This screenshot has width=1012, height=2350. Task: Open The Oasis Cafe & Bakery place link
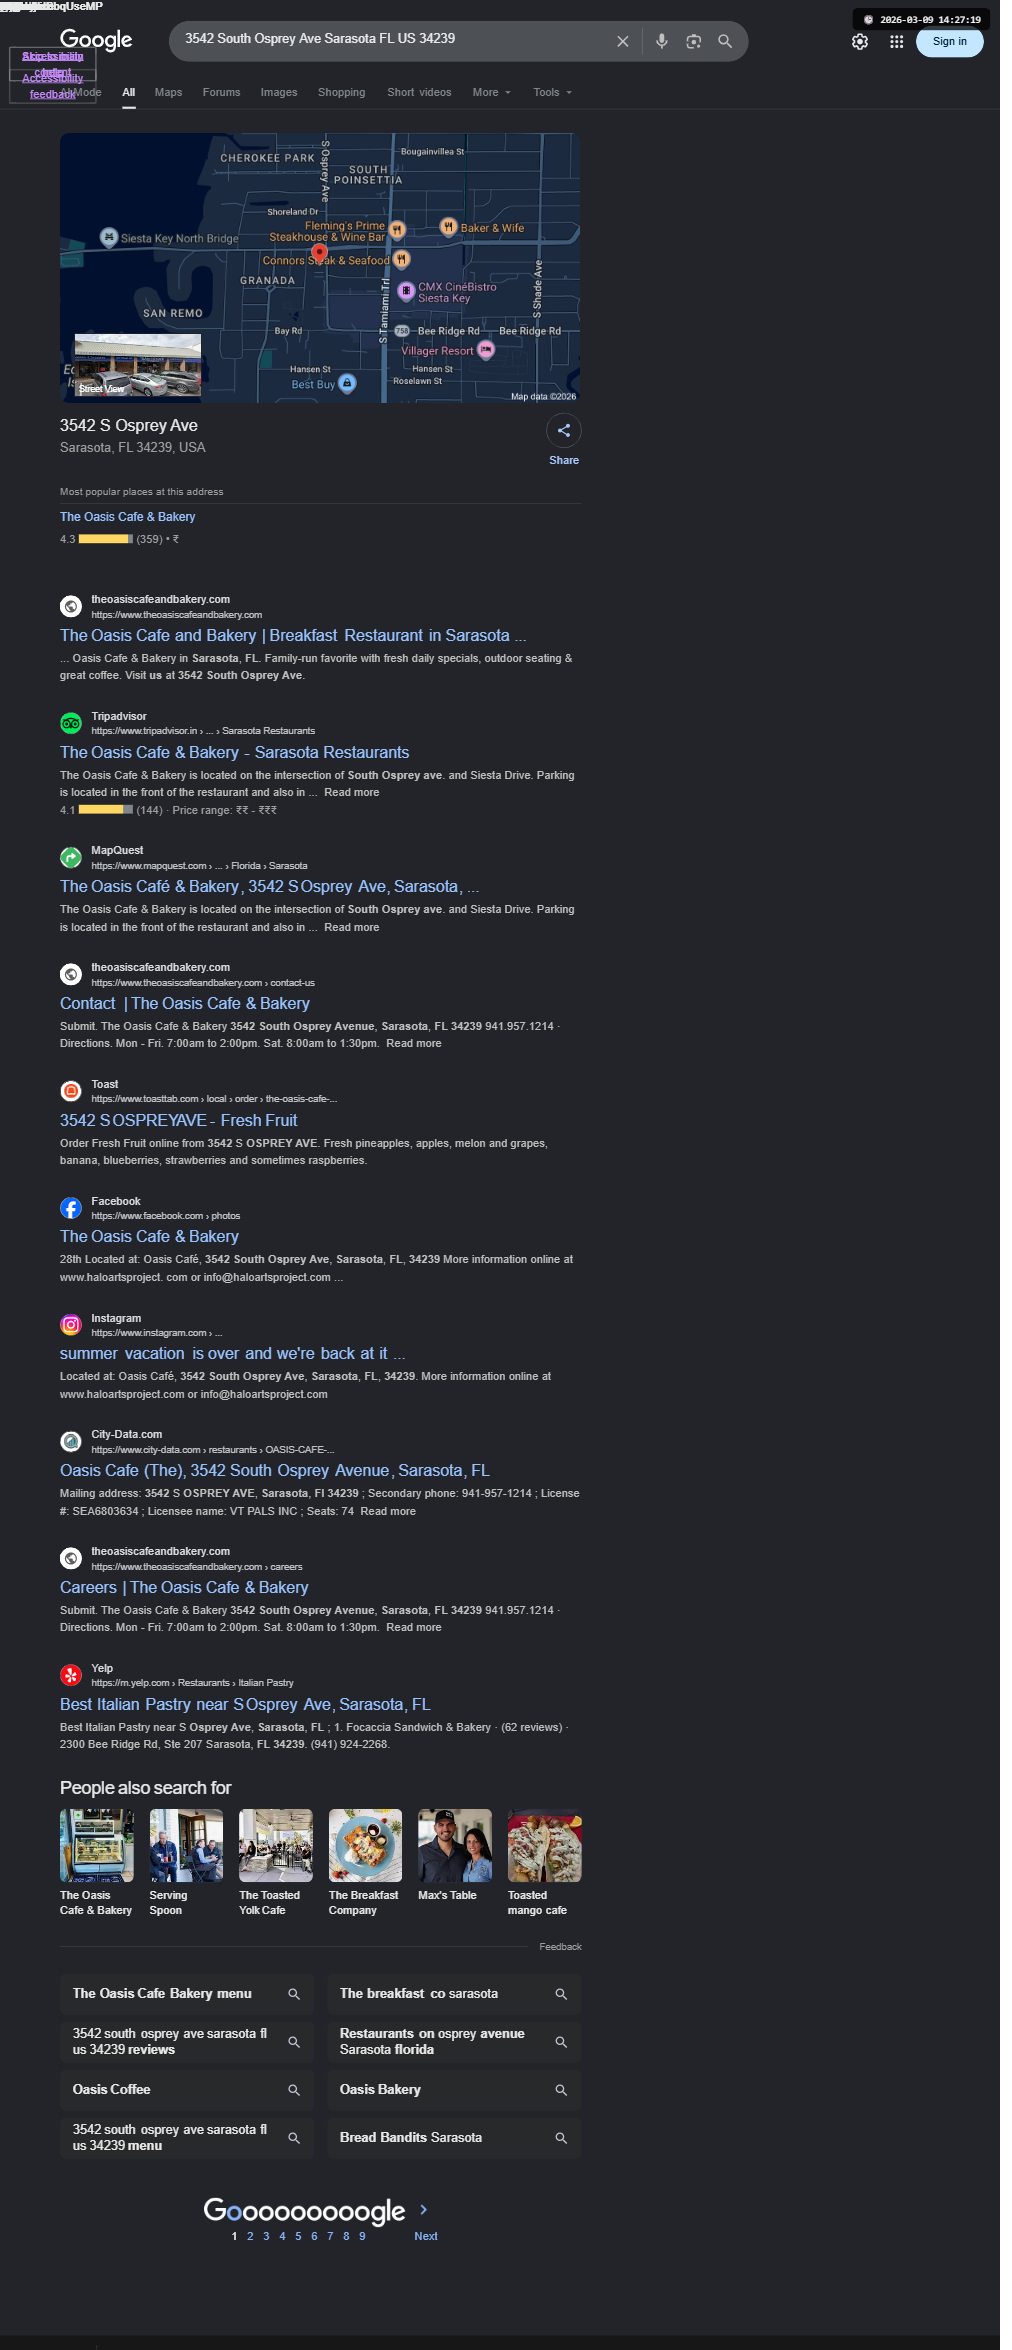pos(127,517)
